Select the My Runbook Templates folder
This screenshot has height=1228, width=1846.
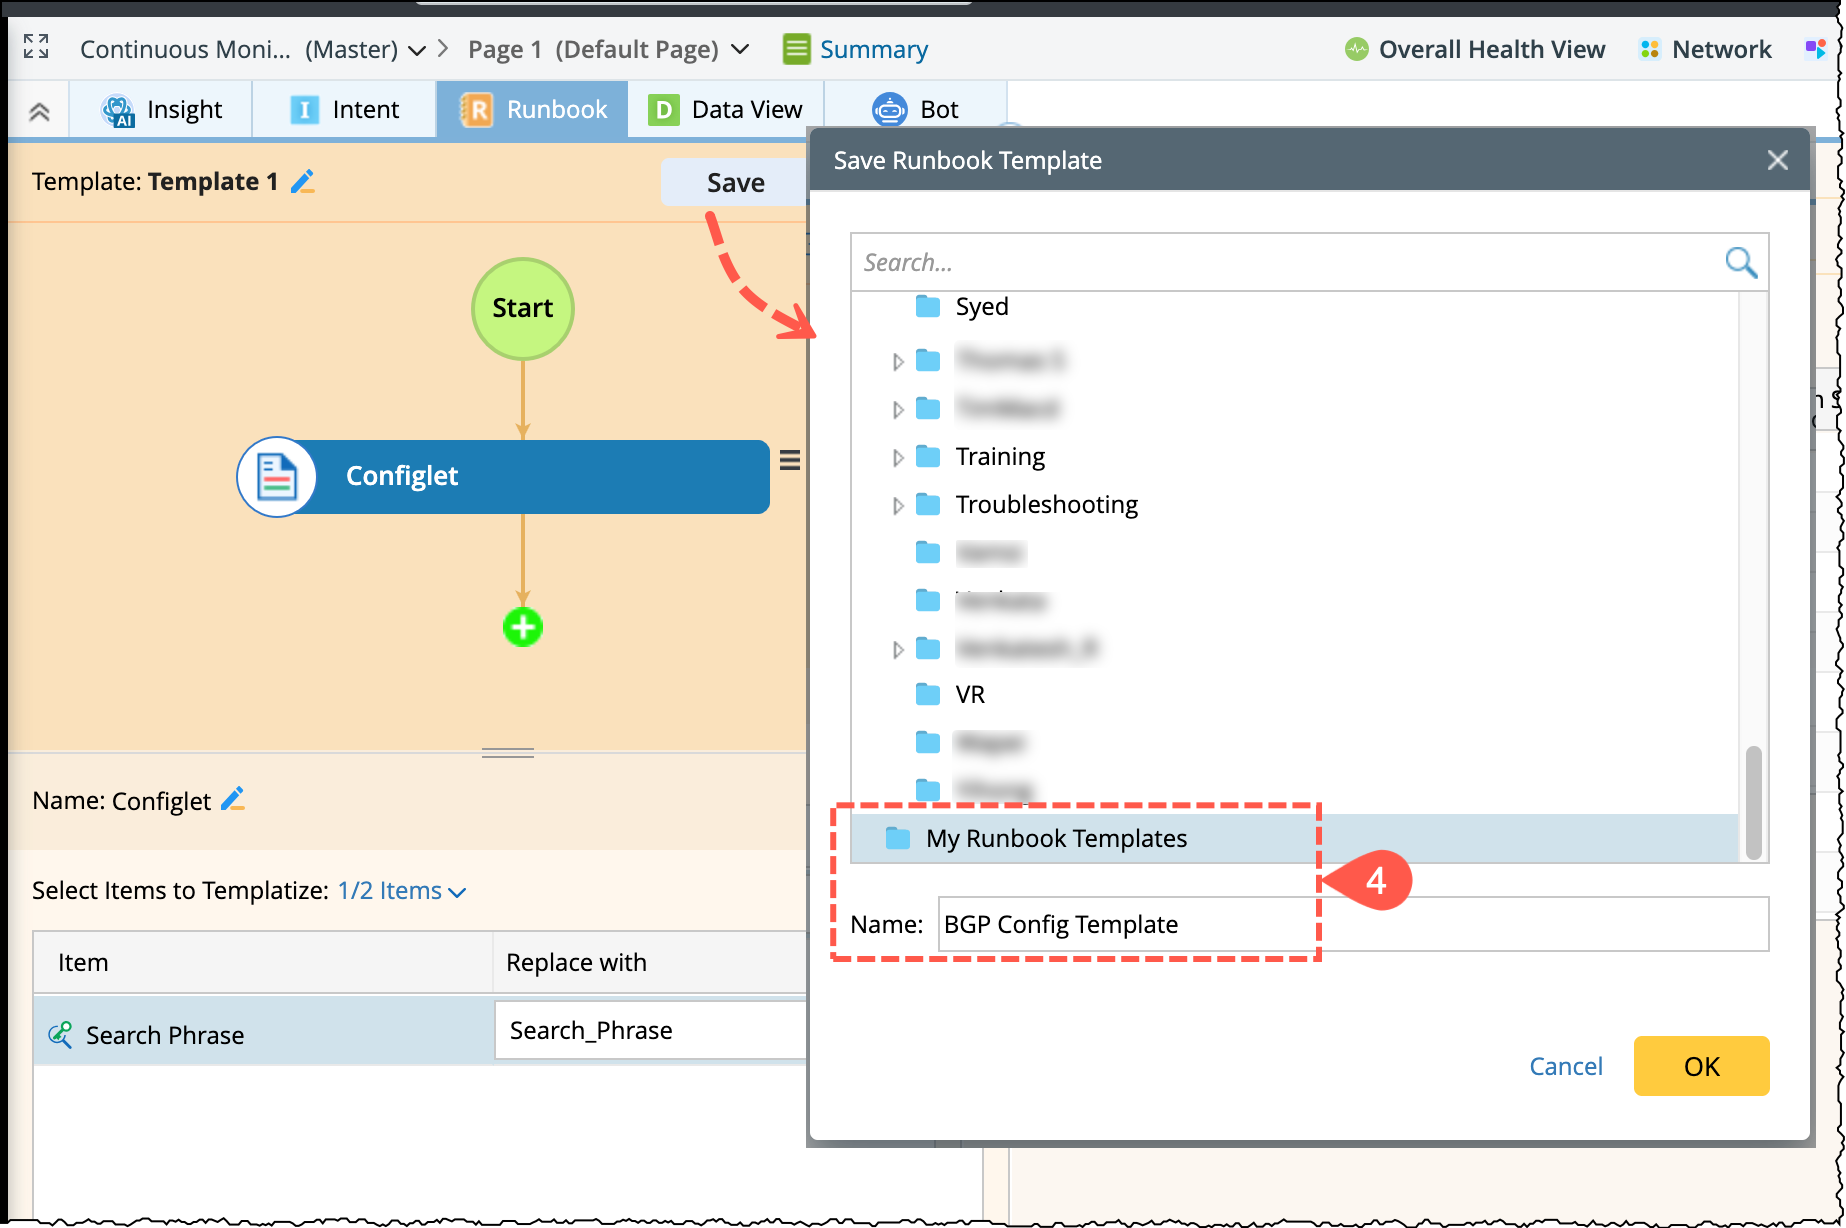tap(1056, 838)
